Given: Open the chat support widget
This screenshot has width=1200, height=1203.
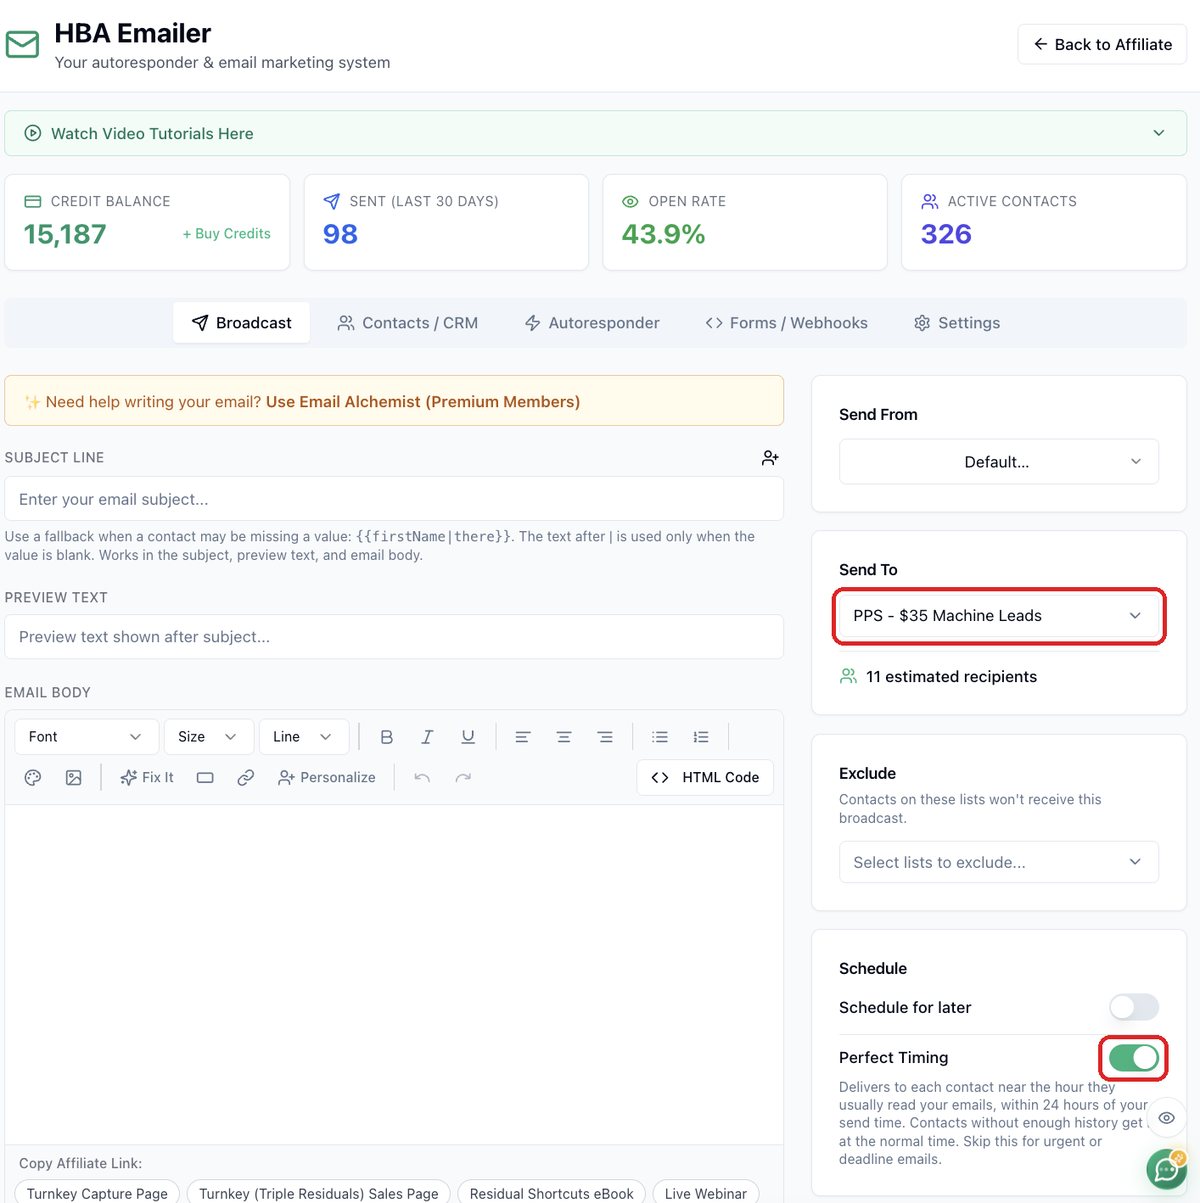Looking at the screenshot, I should pos(1166,1167).
